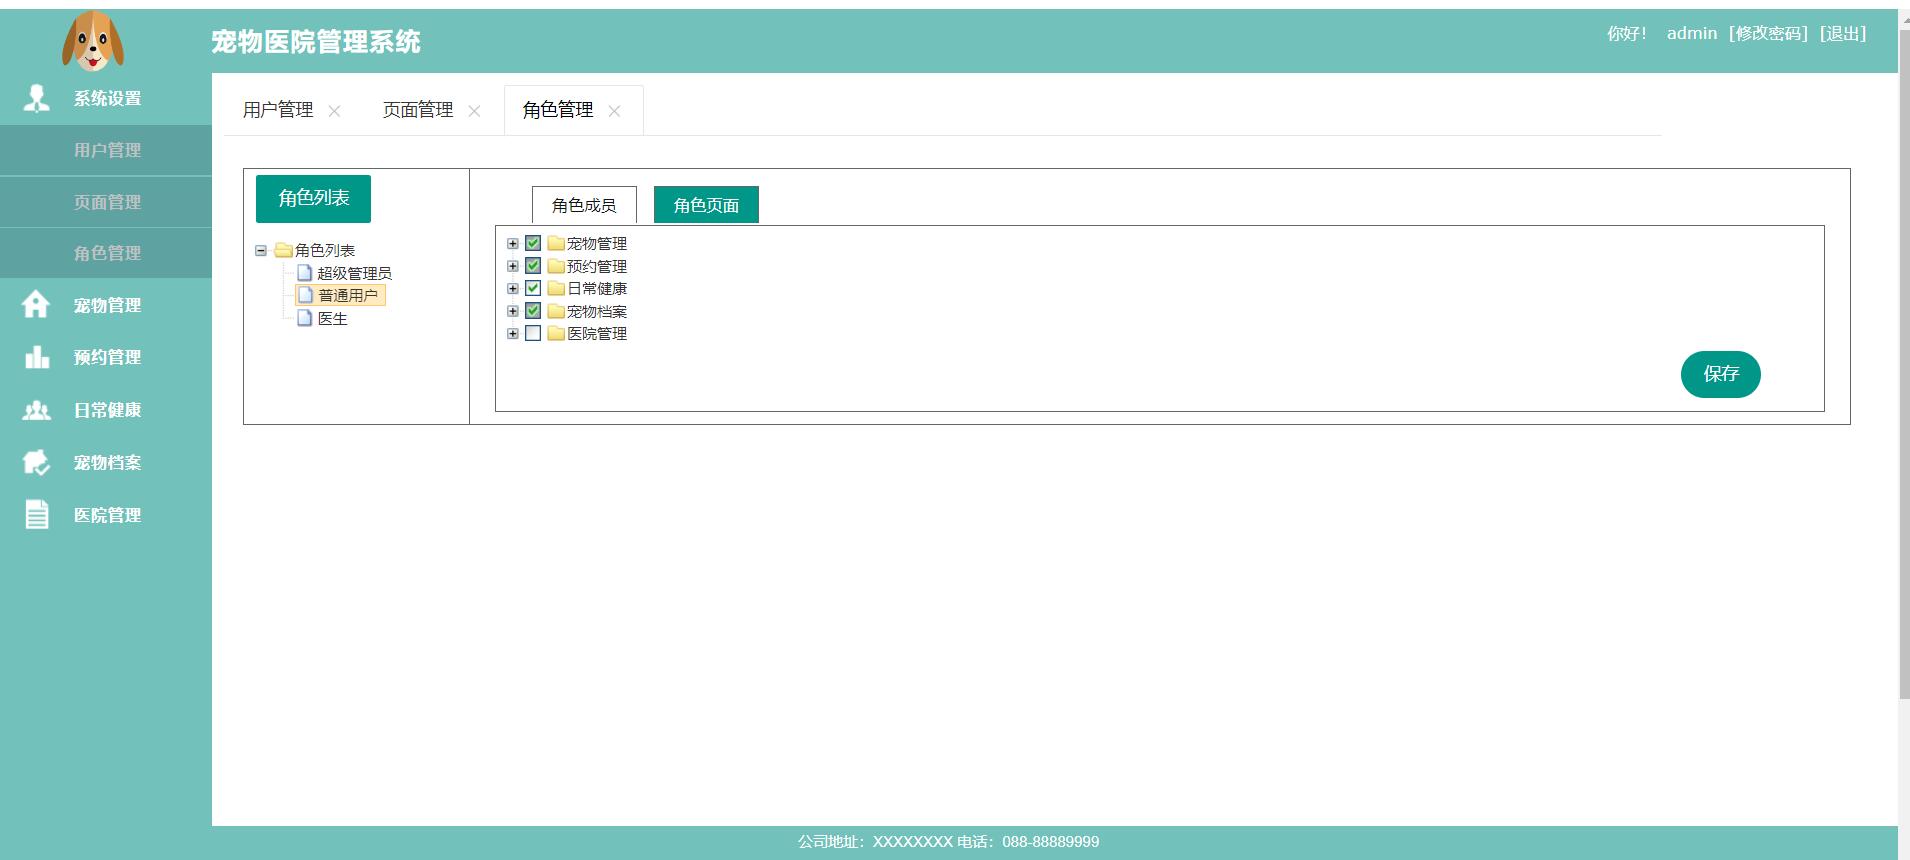Click the 宠物档案 icon in sidebar

click(37, 462)
